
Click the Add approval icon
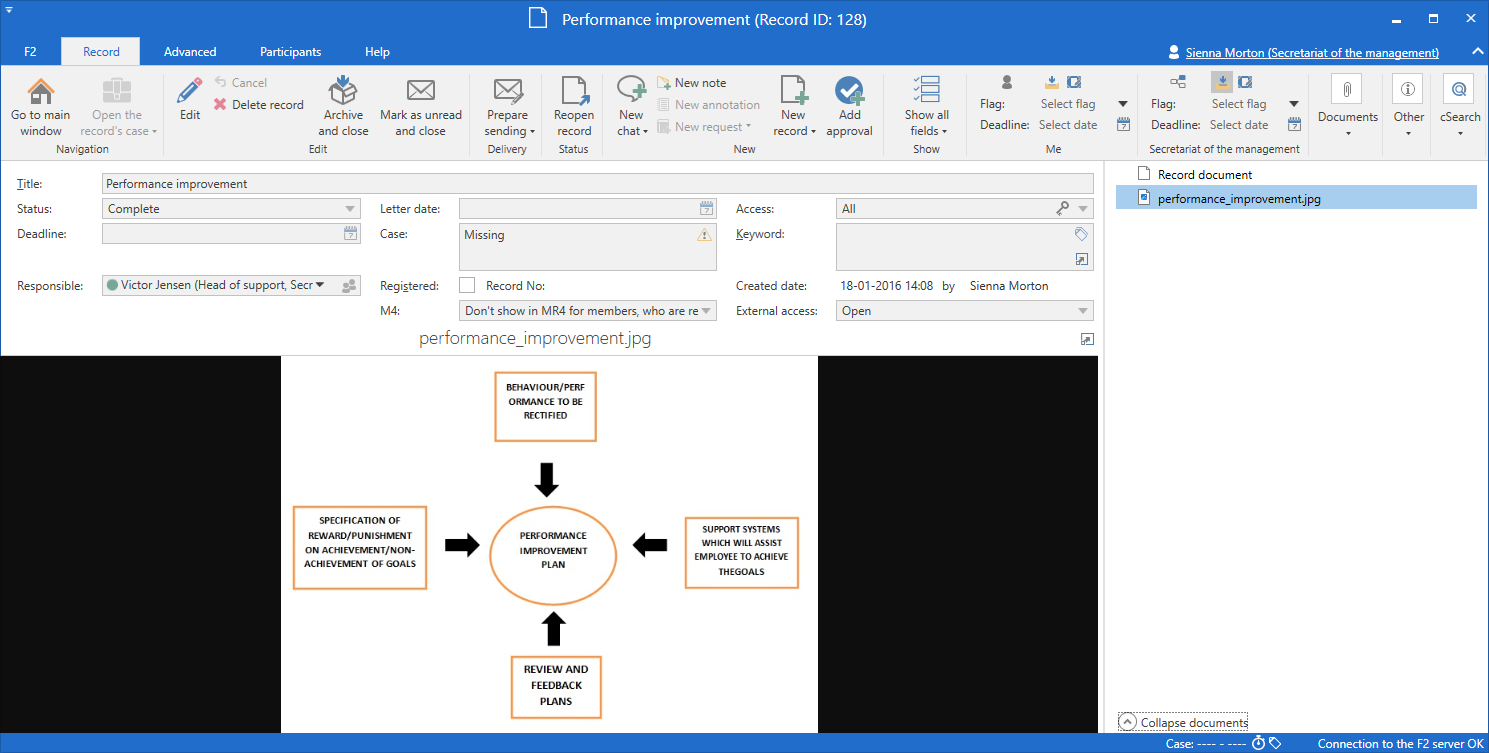[849, 92]
